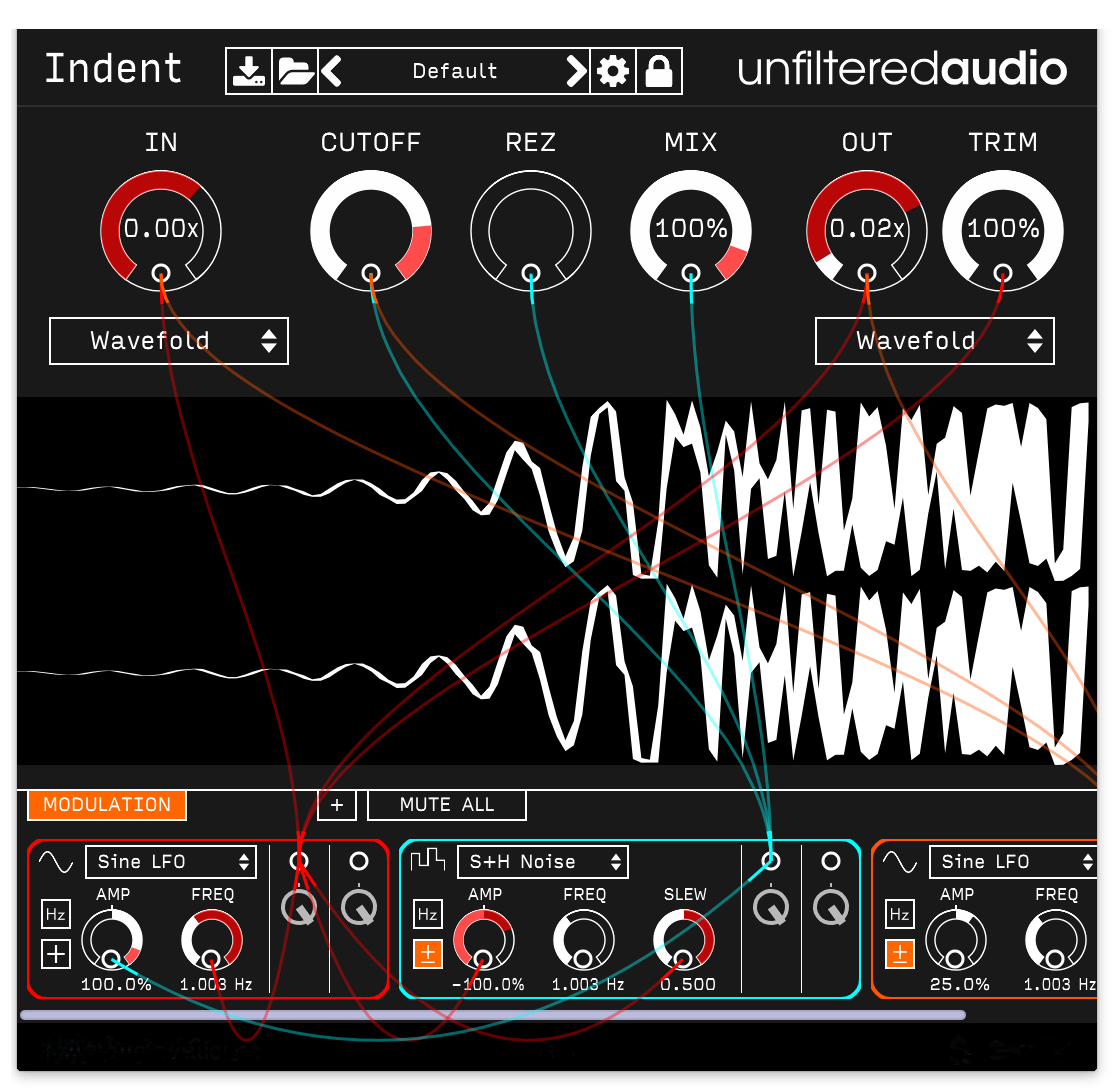Click sine wave icon of third Sine LFO module

pyautogui.click(x=900, y=862)
